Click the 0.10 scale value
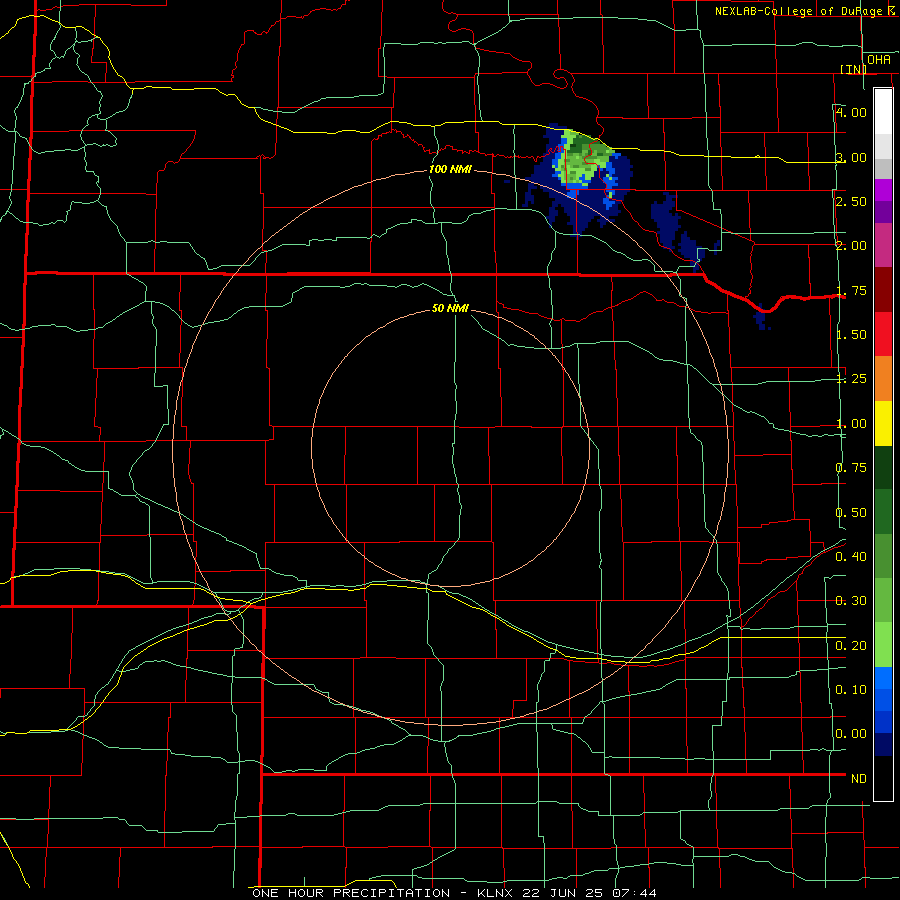 click(851, 690)
